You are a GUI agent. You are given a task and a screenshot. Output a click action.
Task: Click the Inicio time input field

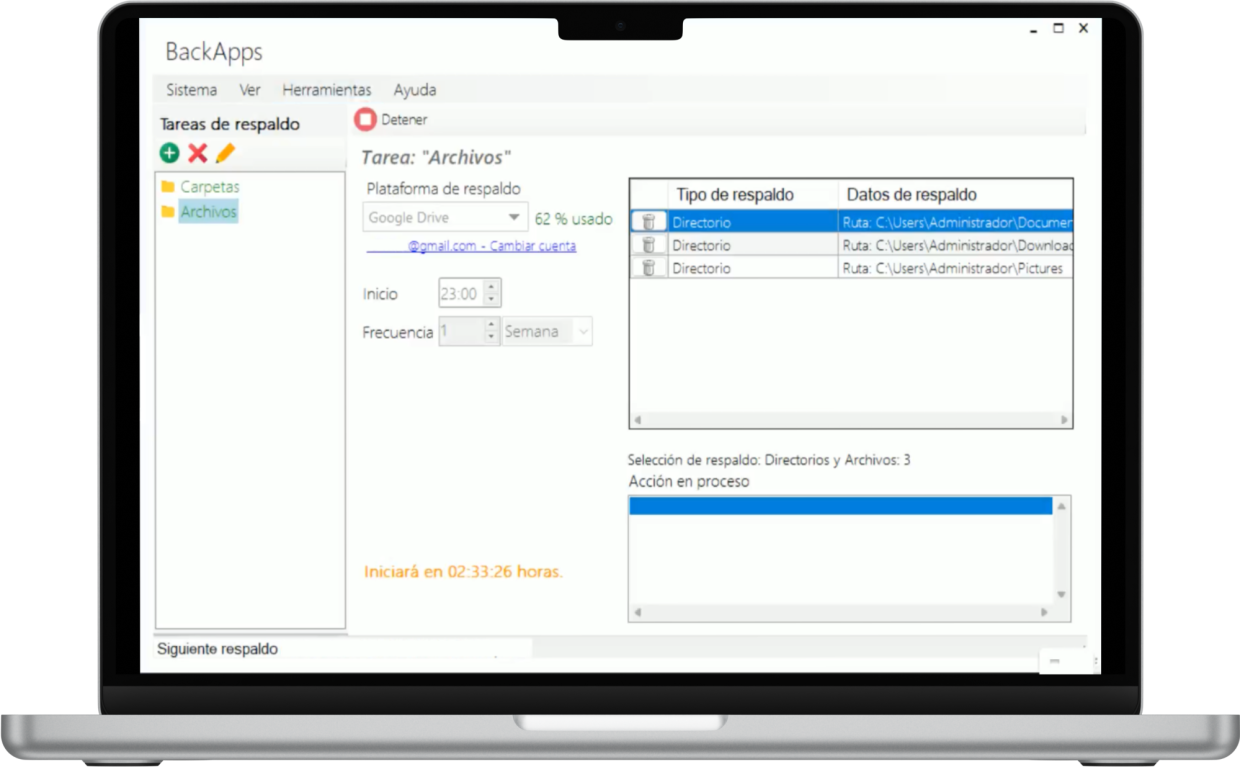pyautogui.click(x=460, y=294)
